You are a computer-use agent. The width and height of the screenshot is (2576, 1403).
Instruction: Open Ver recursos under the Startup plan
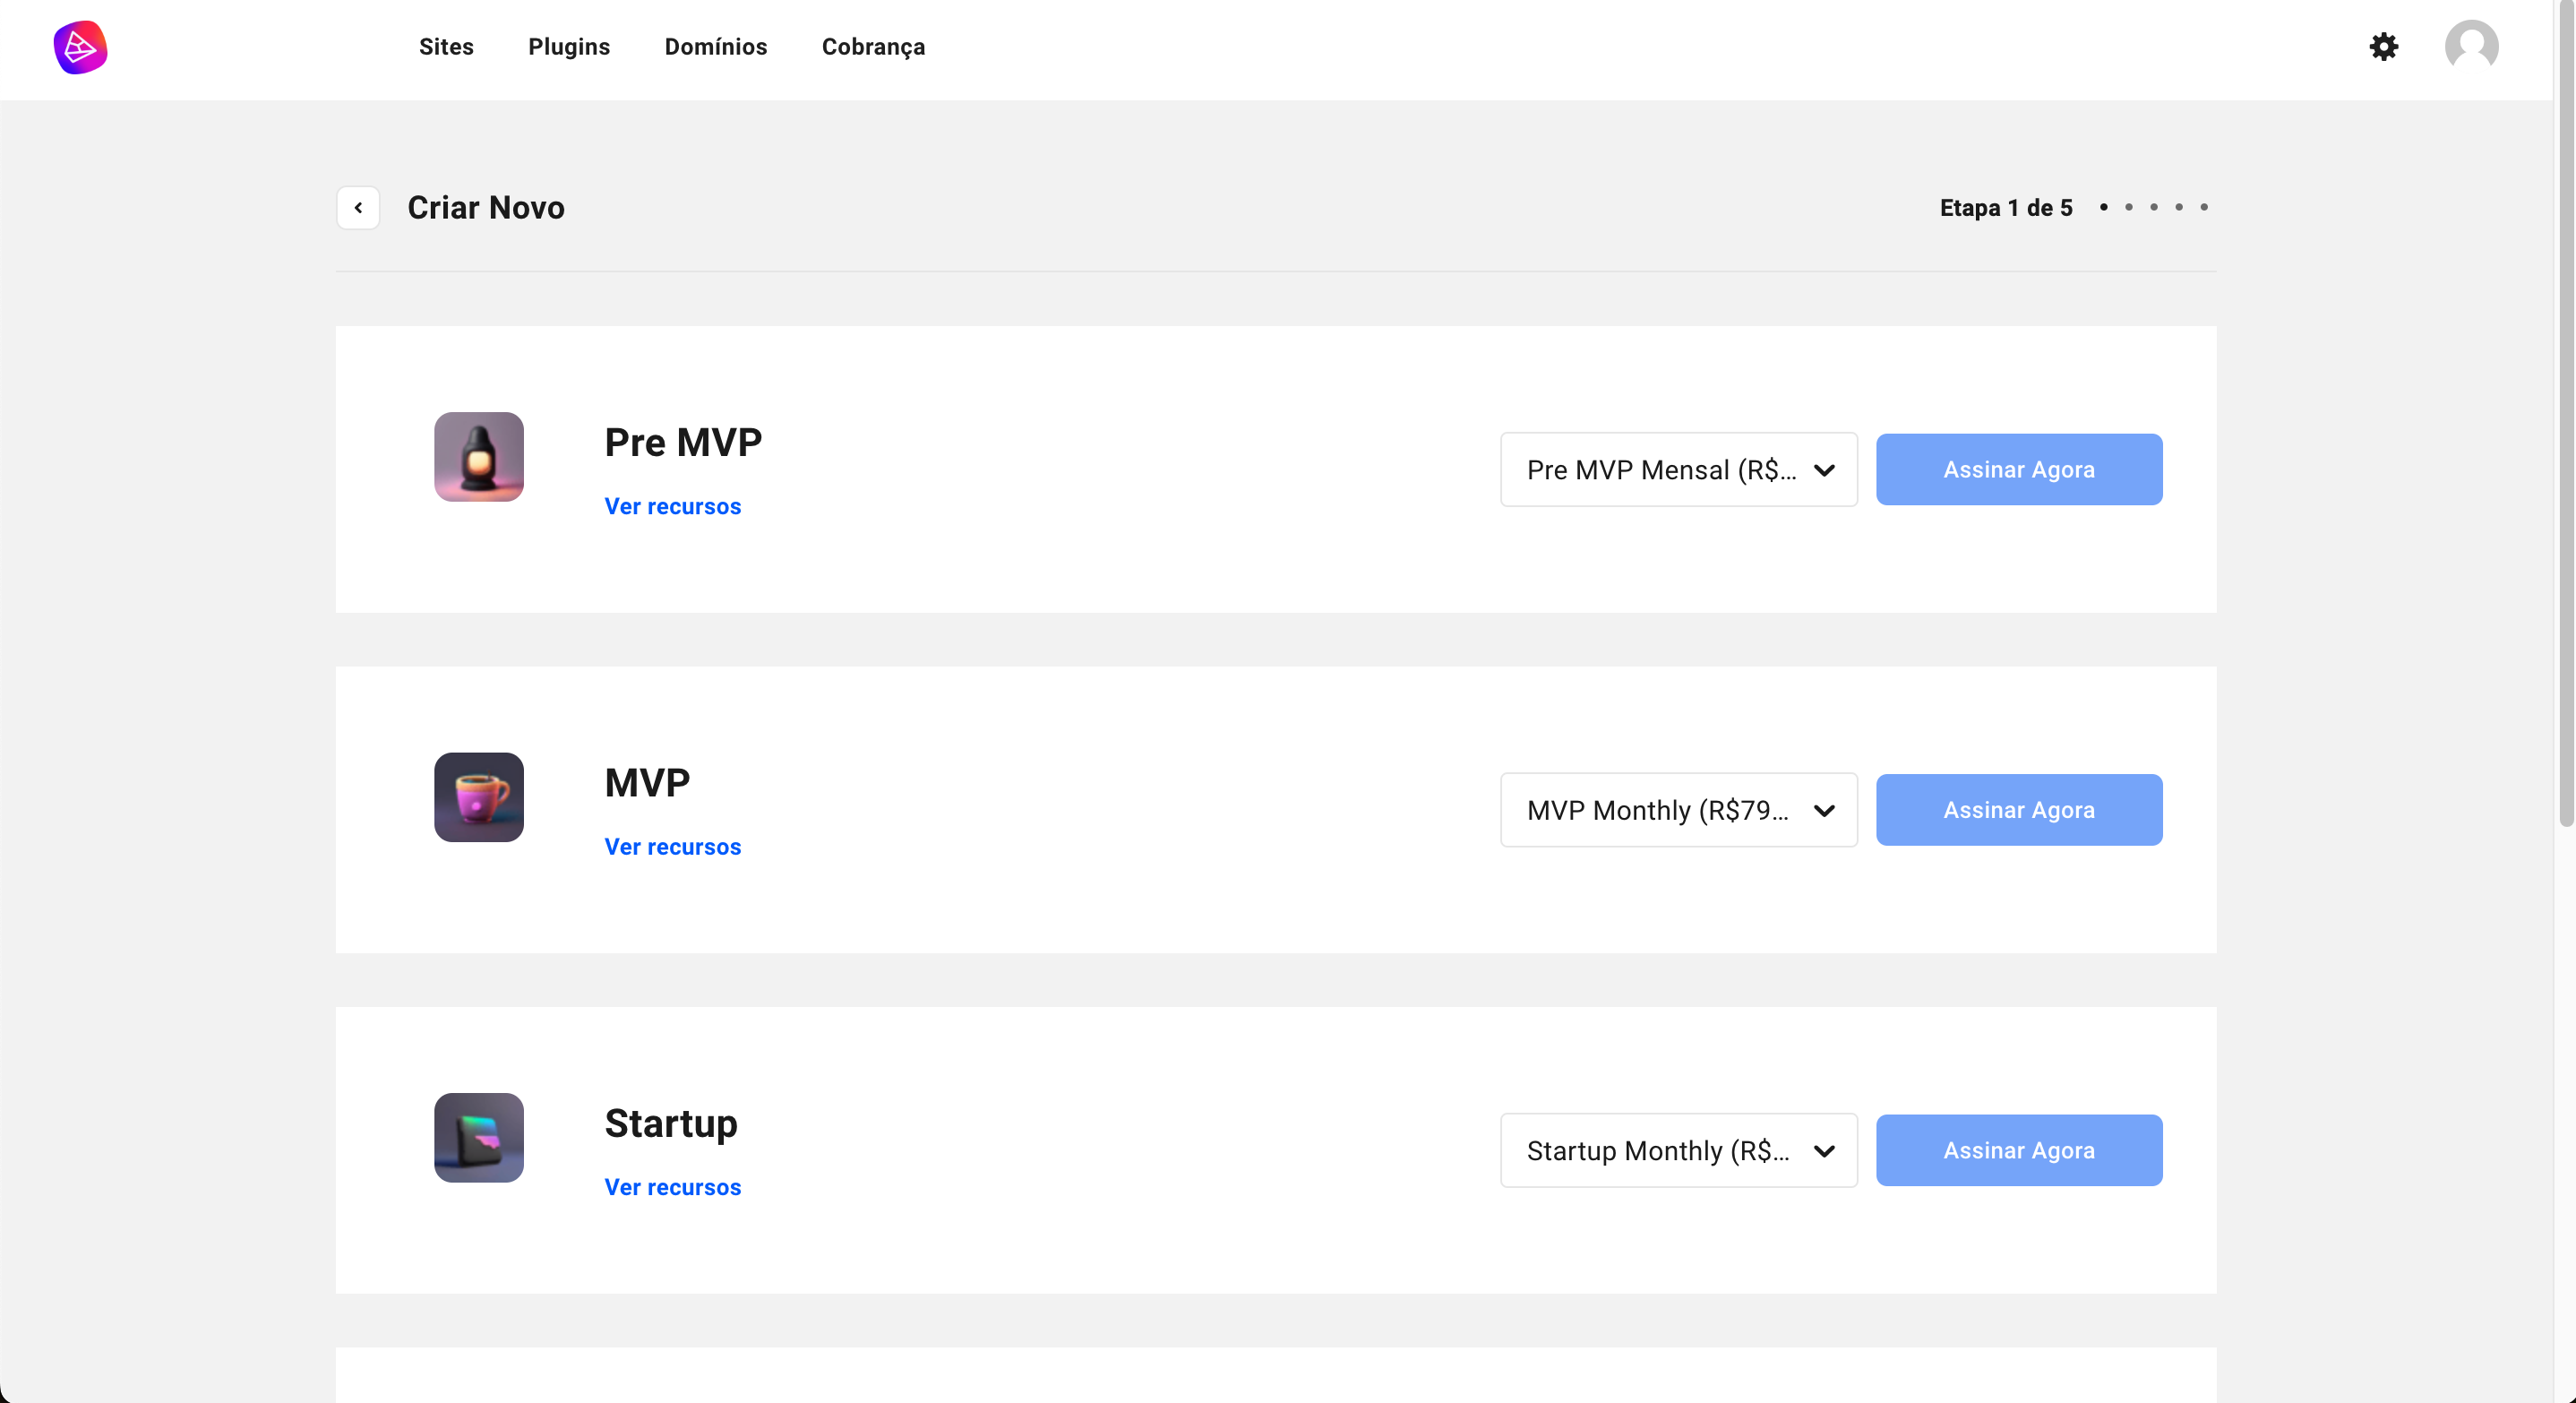click(673, 1188)
